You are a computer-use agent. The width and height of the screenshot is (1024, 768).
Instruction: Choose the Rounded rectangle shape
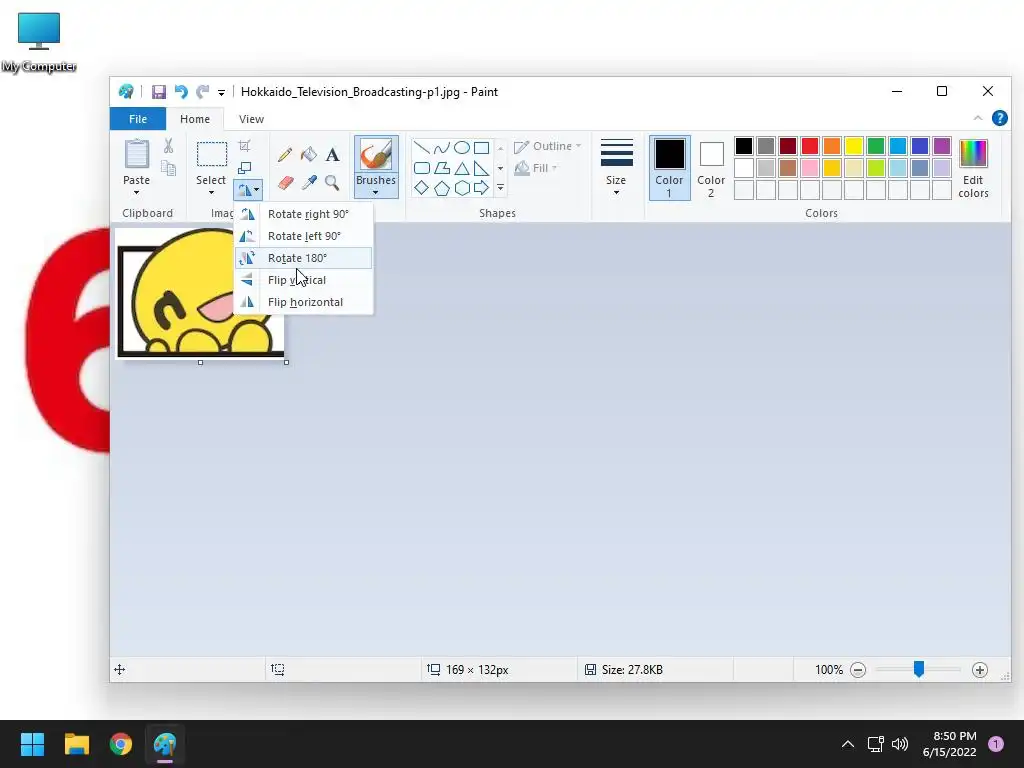(x=422, y=168)
